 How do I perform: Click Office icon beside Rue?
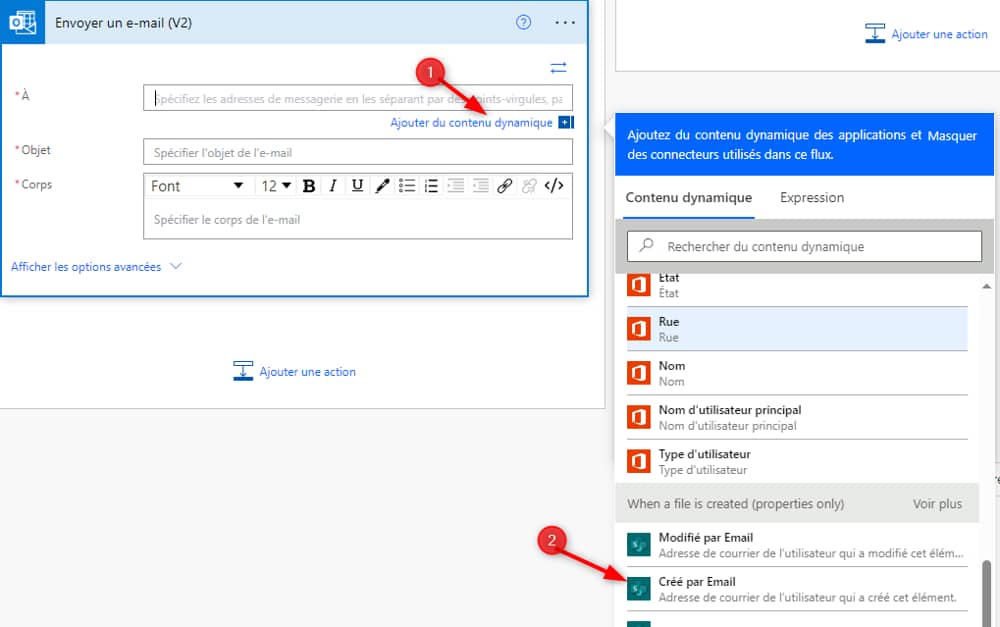[x=638, y=329]
